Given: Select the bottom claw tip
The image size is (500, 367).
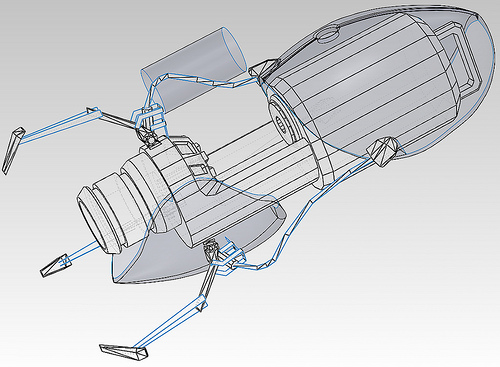Looking at the screenshot, I should [x=124, y=352].
